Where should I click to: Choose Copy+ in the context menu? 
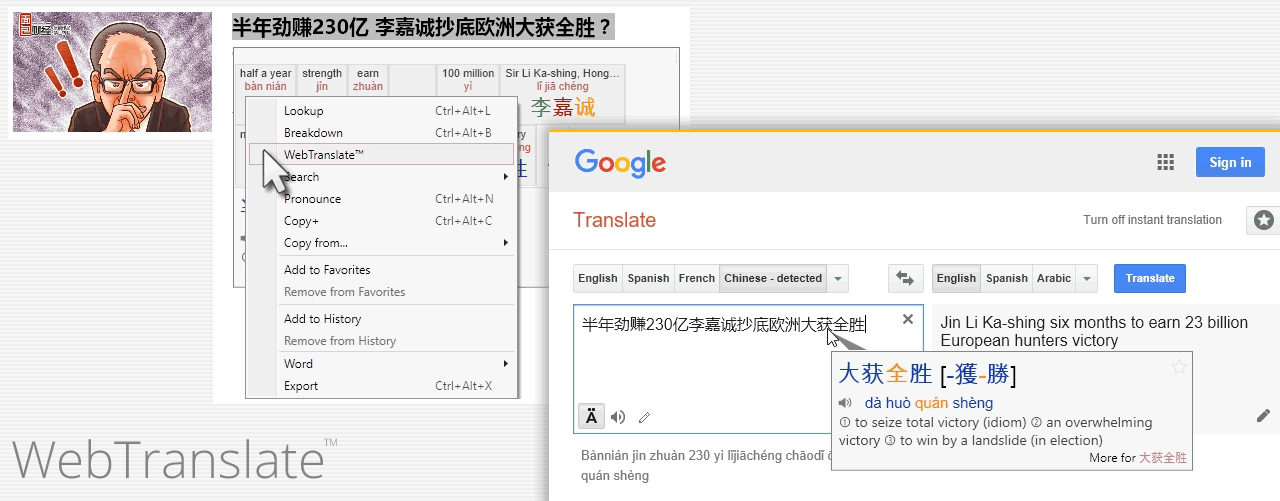[381, 221]
